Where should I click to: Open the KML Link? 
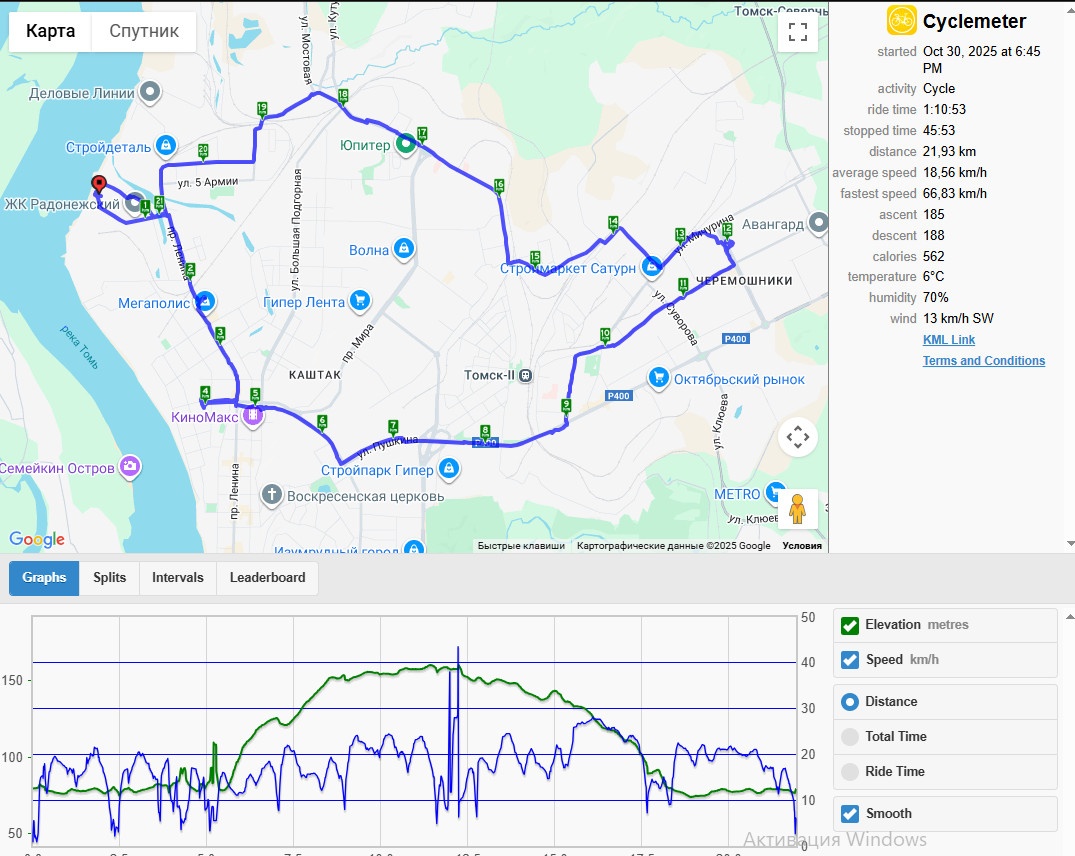click(x=949, y=340)
